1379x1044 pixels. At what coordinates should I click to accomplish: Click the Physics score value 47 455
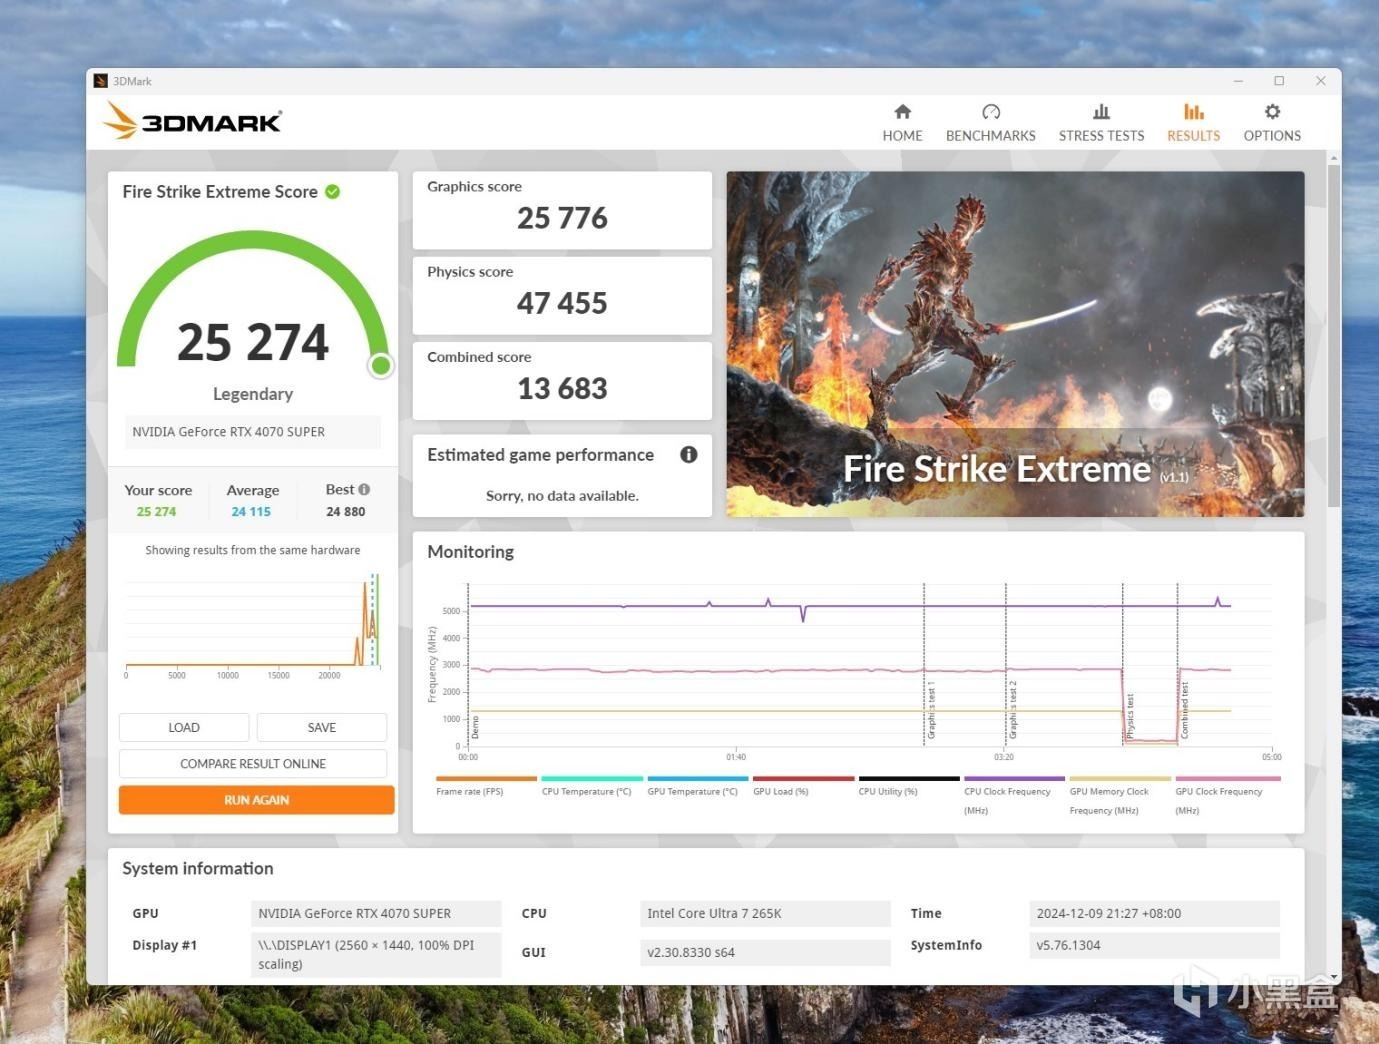pos(562,303)
